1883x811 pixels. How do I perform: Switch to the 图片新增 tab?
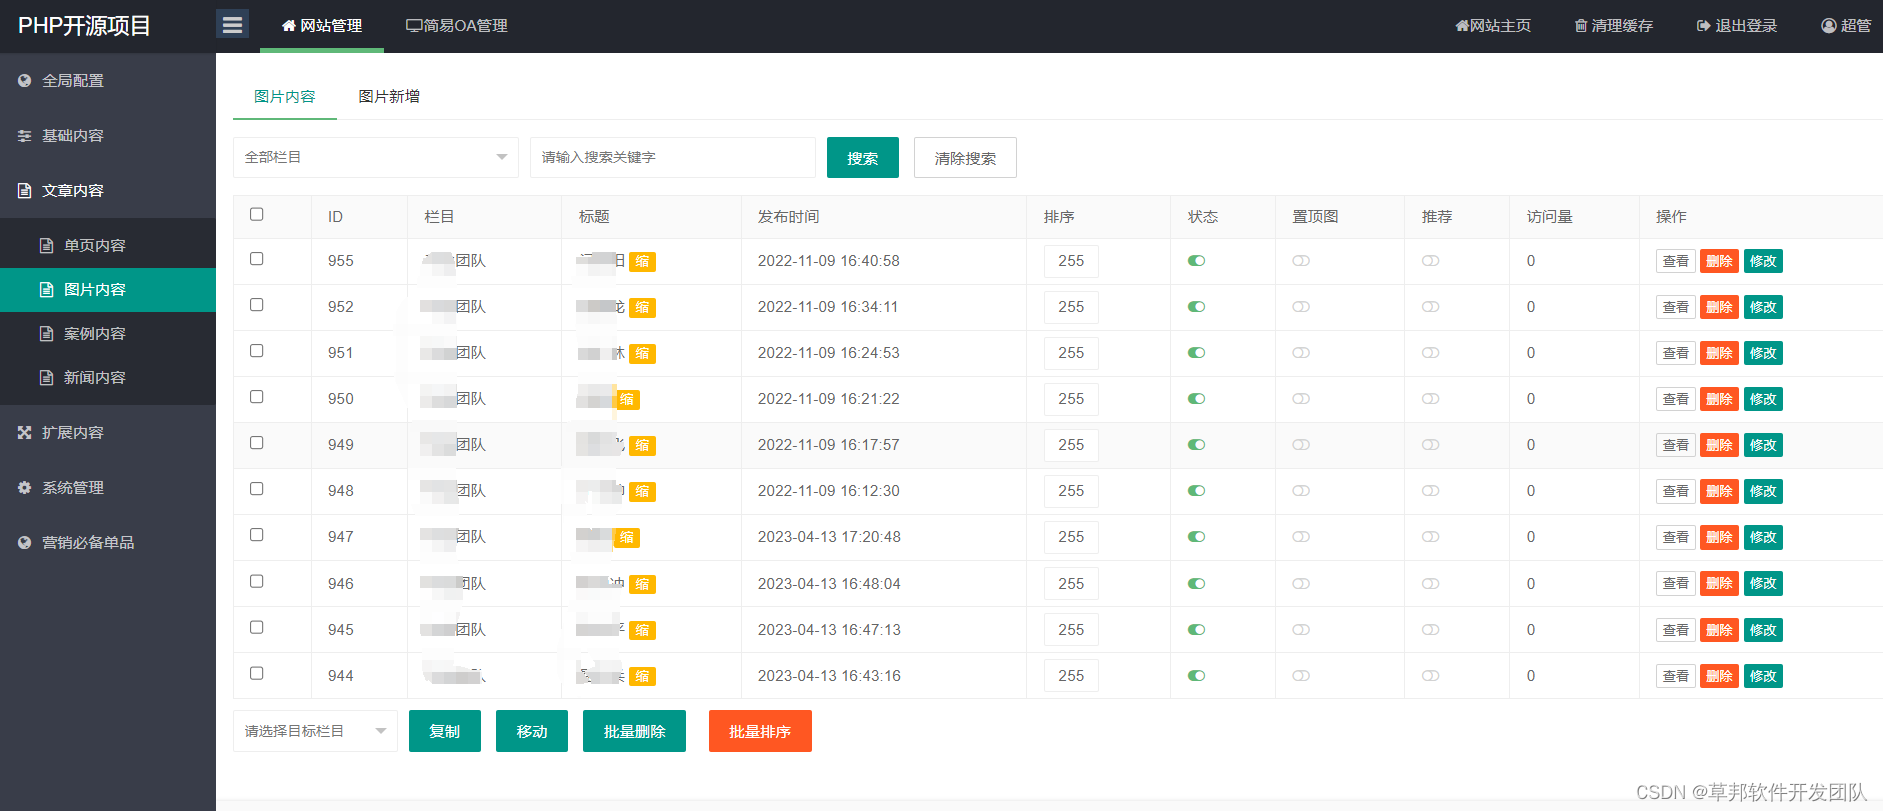click(x=389, y=97)
